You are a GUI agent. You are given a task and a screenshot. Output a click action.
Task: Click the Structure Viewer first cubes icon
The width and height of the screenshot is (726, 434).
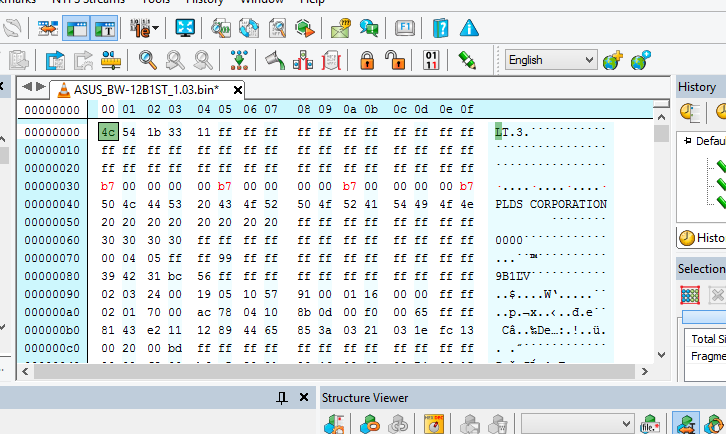point(334,424)
